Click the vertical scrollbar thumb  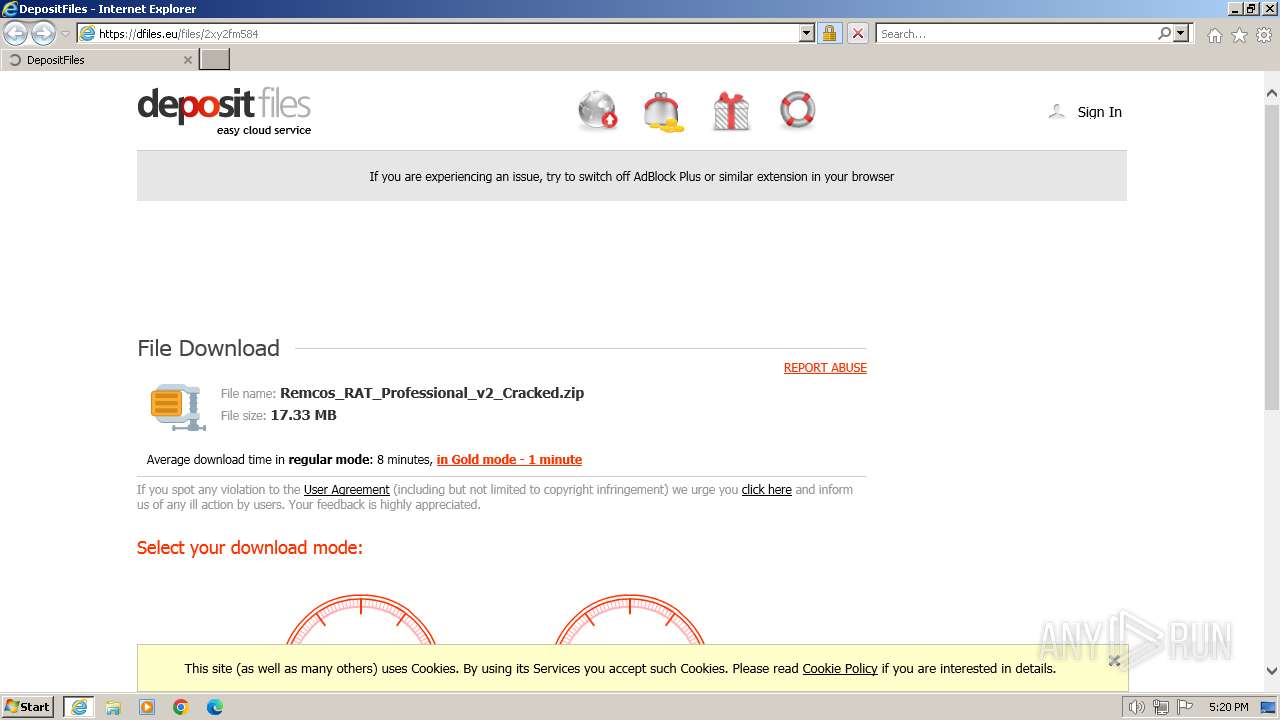tap(1272, 257)
